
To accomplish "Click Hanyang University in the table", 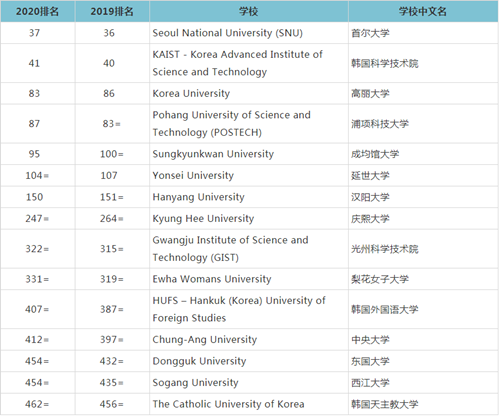I will click(199, 197).
